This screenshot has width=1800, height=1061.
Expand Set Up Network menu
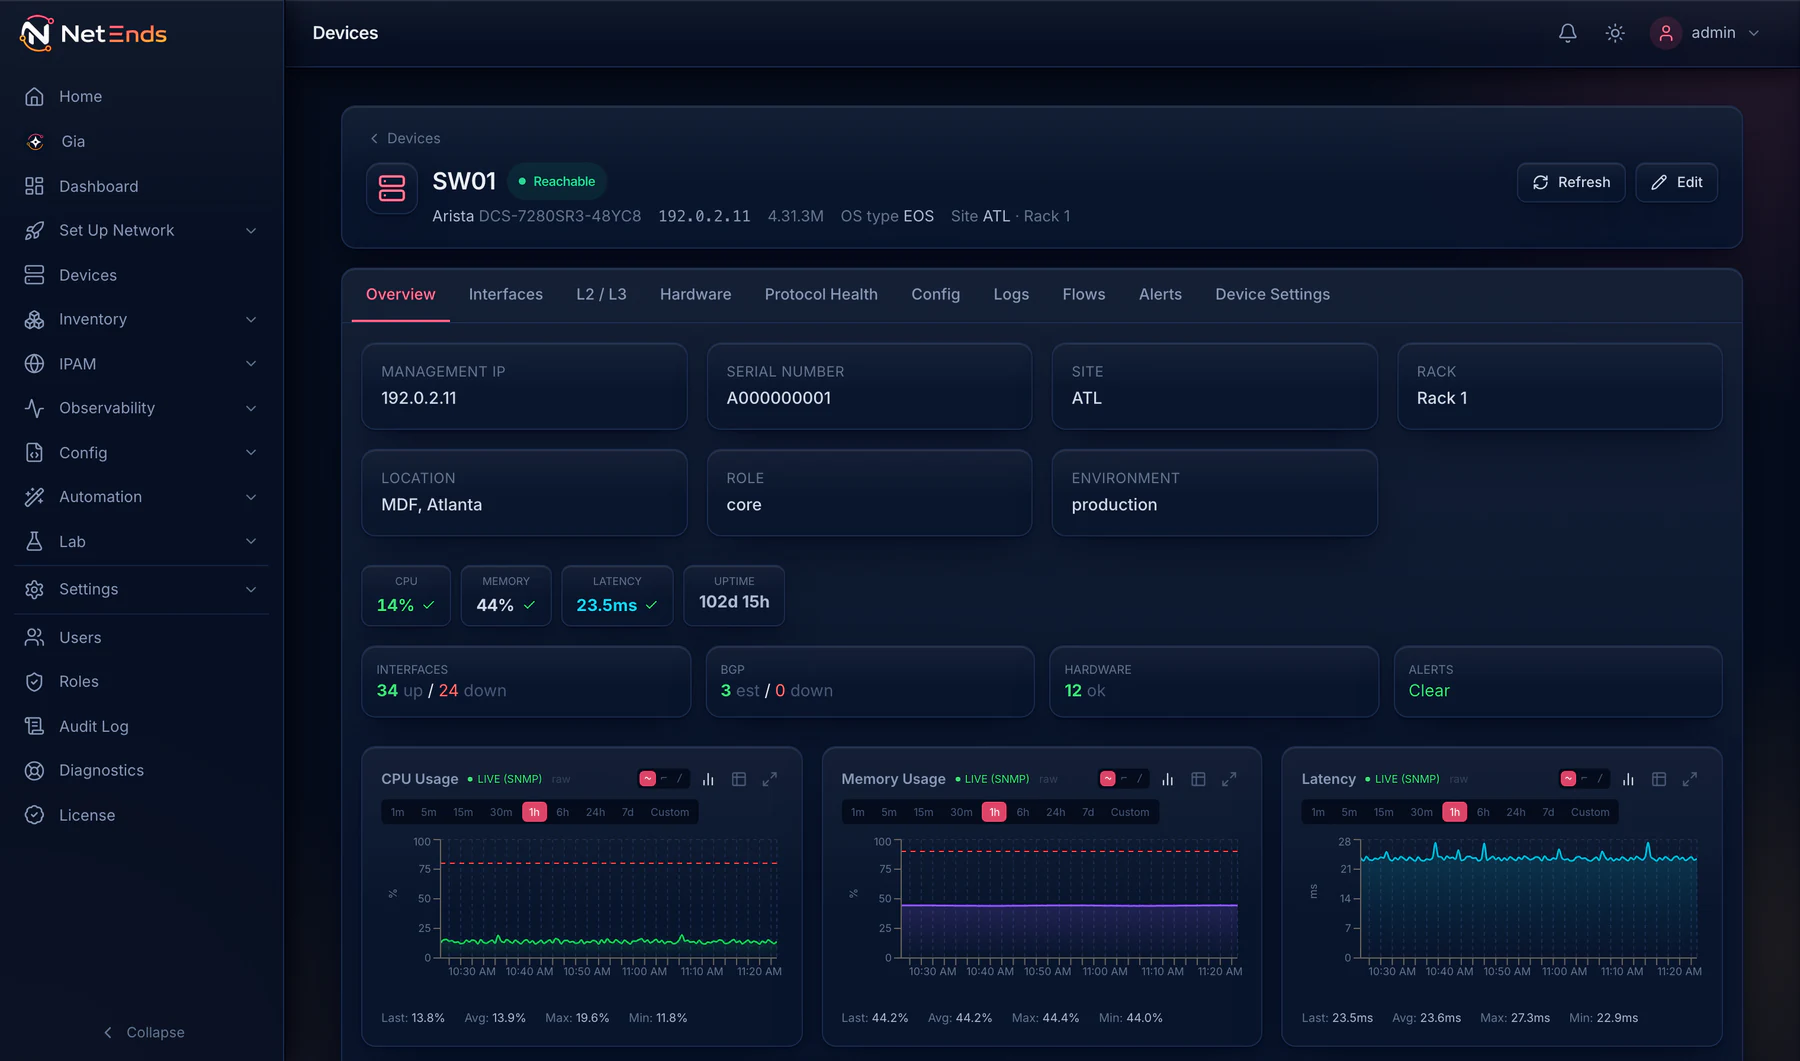coord(141,230)
